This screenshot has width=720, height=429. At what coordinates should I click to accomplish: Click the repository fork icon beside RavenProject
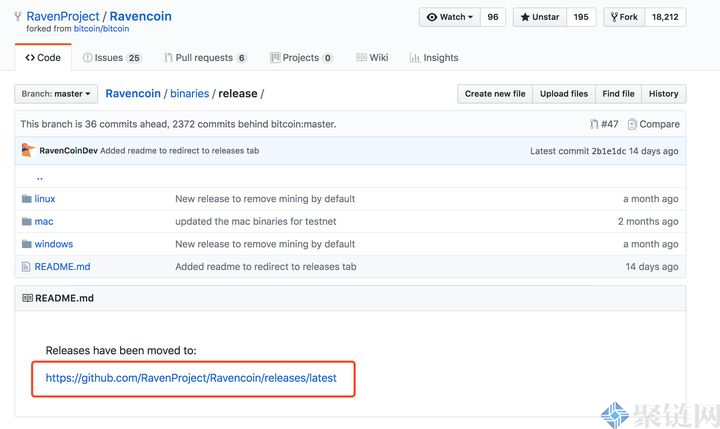18,17
